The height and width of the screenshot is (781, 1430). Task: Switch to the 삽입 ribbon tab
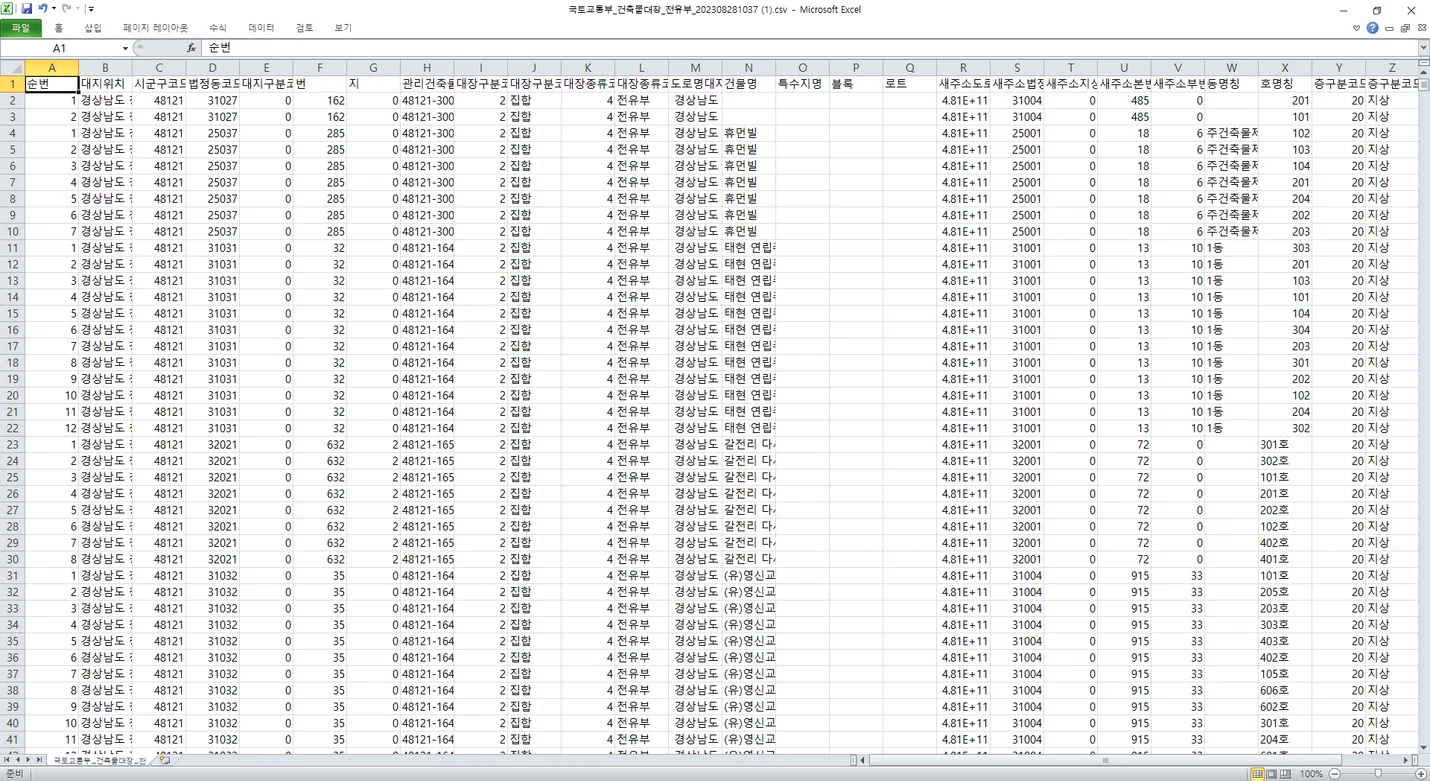tap(92, 28)
